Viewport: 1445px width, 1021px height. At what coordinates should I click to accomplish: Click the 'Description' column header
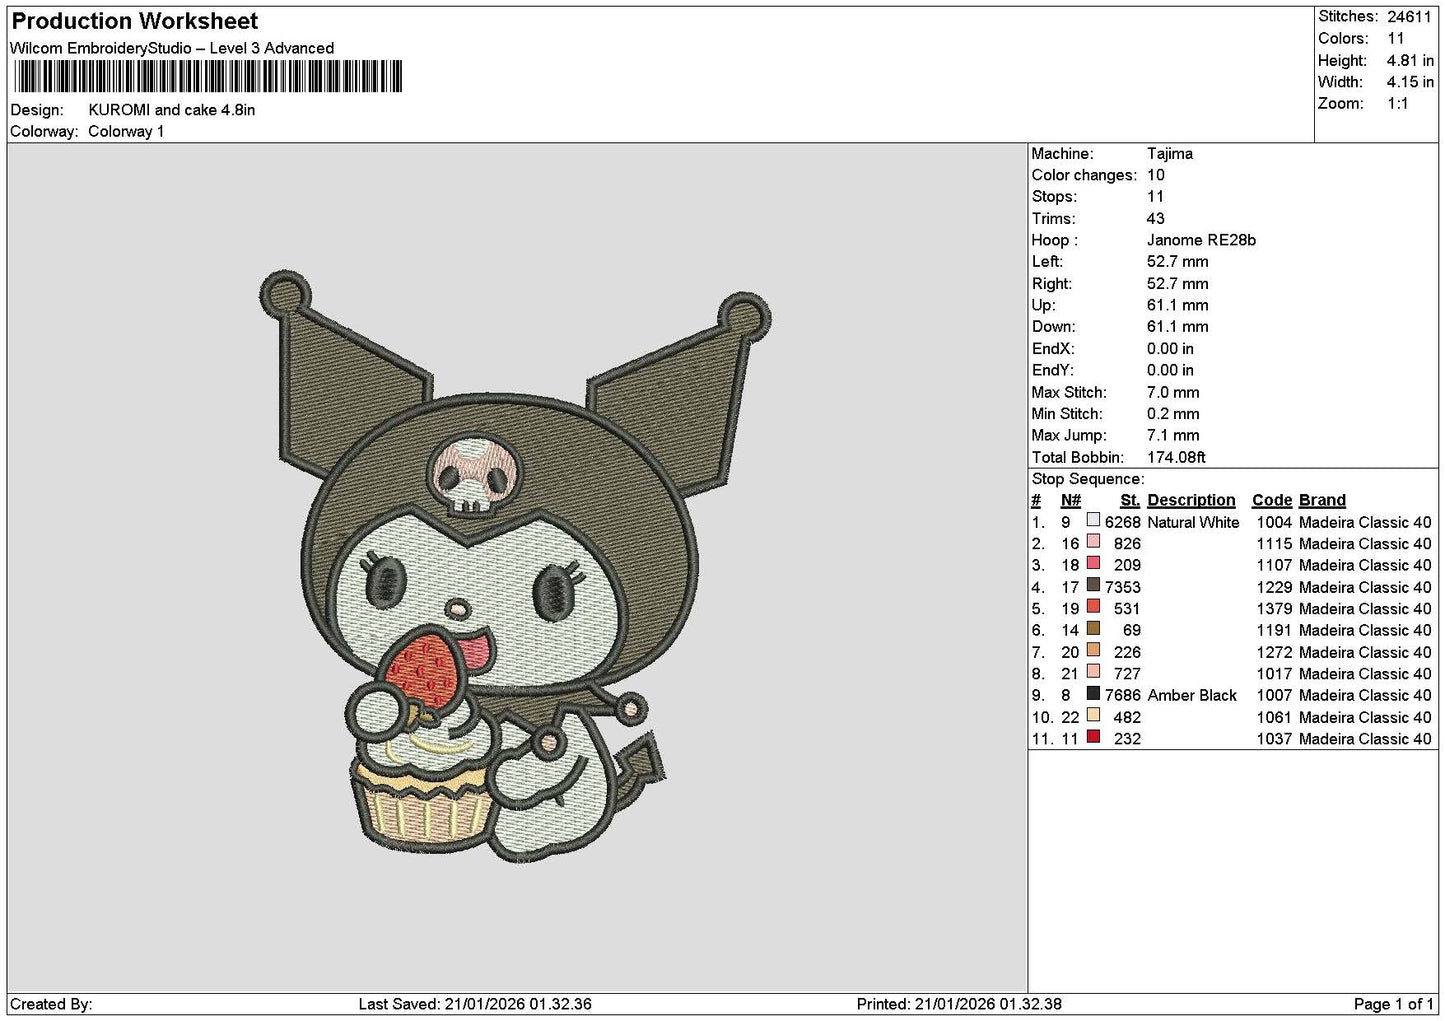(1191, 500)
